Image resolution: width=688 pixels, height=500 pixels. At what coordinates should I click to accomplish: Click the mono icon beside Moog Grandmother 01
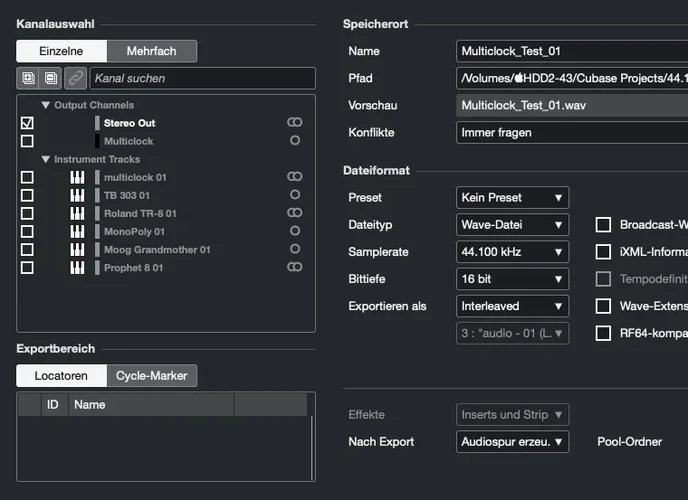point(294,249)
